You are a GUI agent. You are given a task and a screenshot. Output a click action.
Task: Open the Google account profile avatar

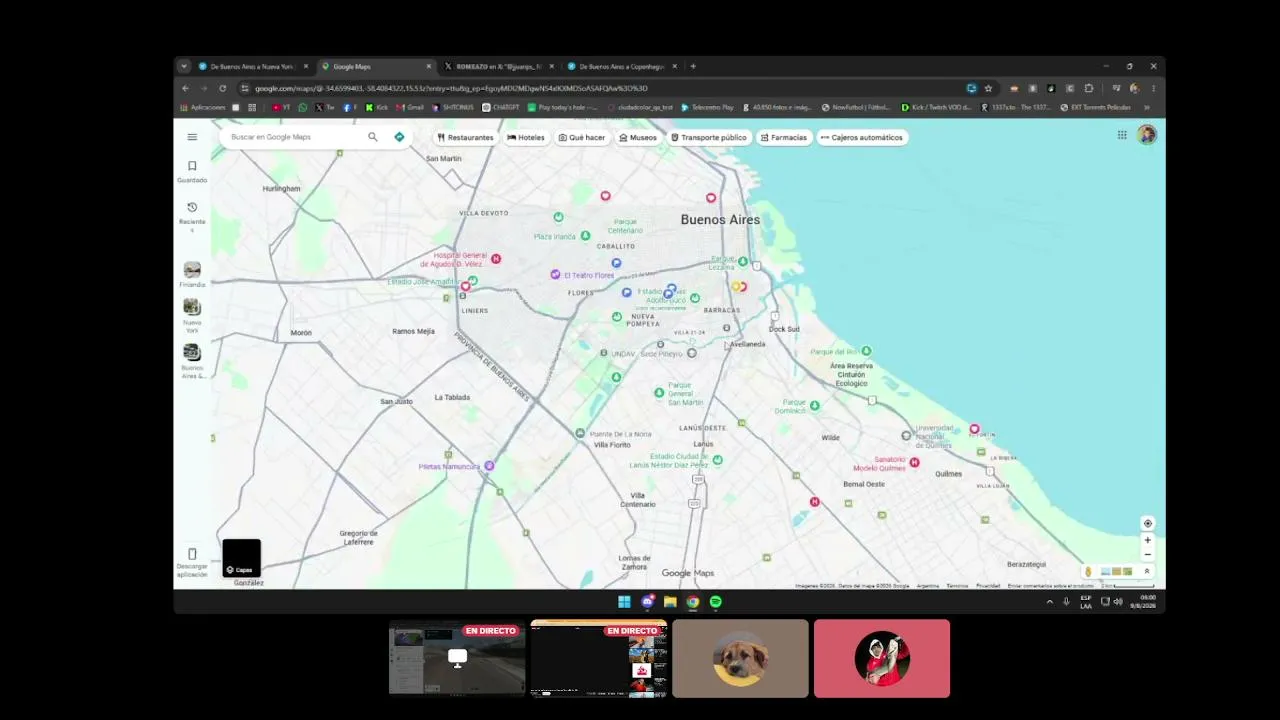pos(1147,135)
